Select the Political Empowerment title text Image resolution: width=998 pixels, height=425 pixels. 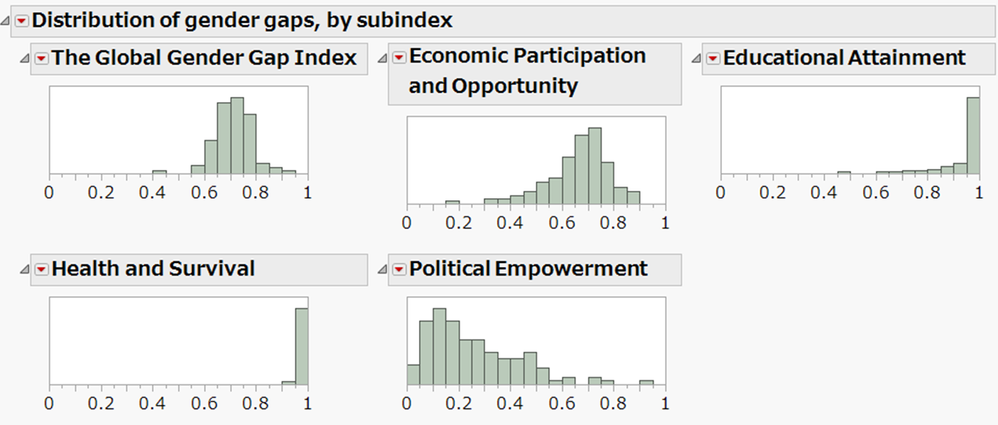528,268
